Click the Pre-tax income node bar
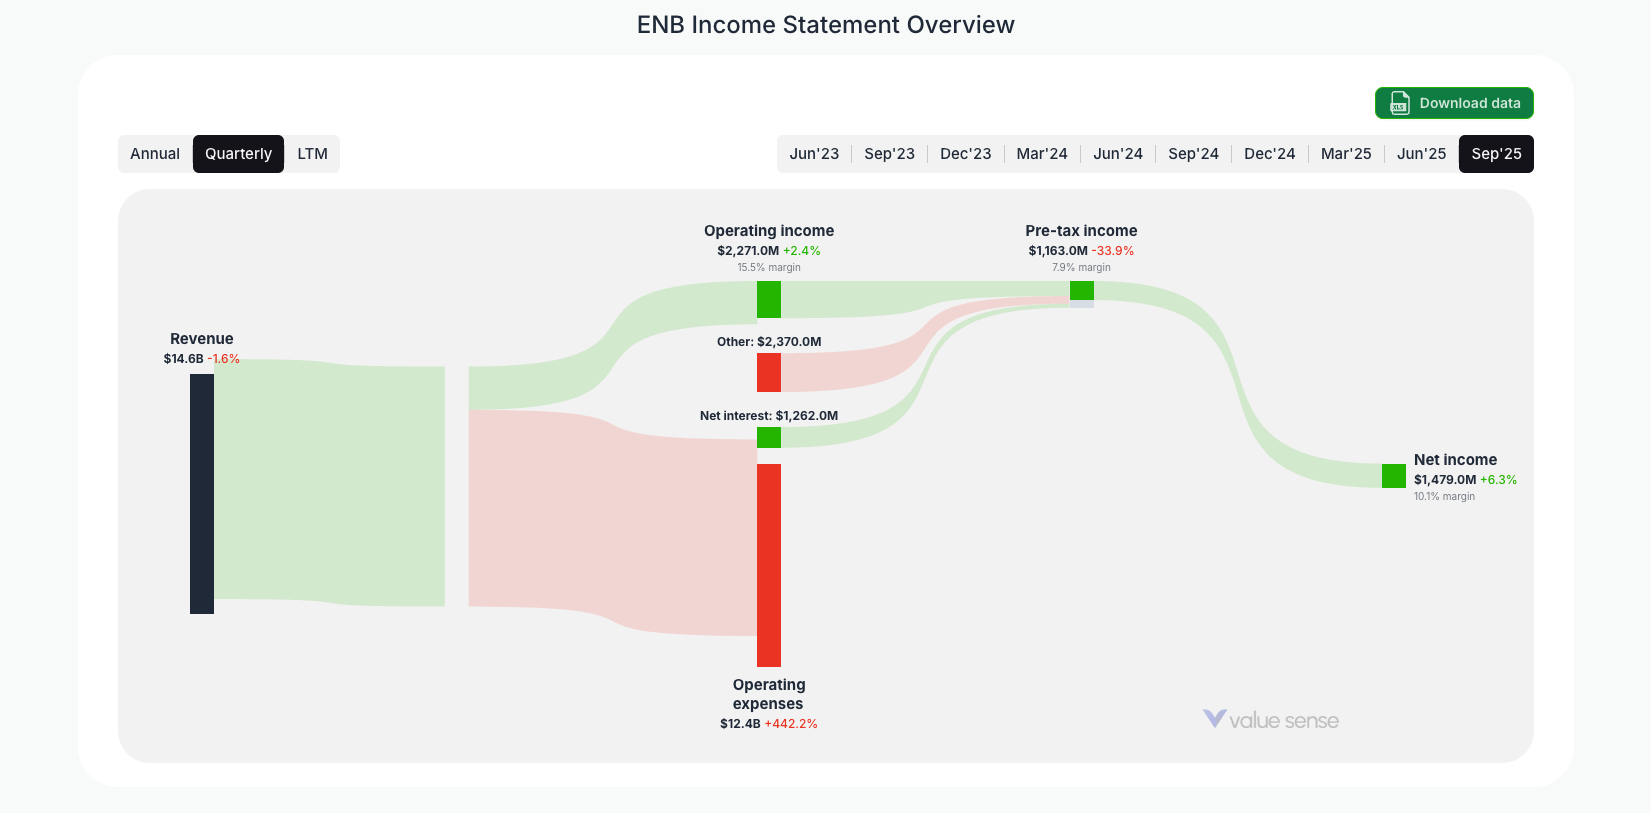Image resolution: width=1651 pixels, height=813 pixels. pyautogui.click(x=1082, y=290)
